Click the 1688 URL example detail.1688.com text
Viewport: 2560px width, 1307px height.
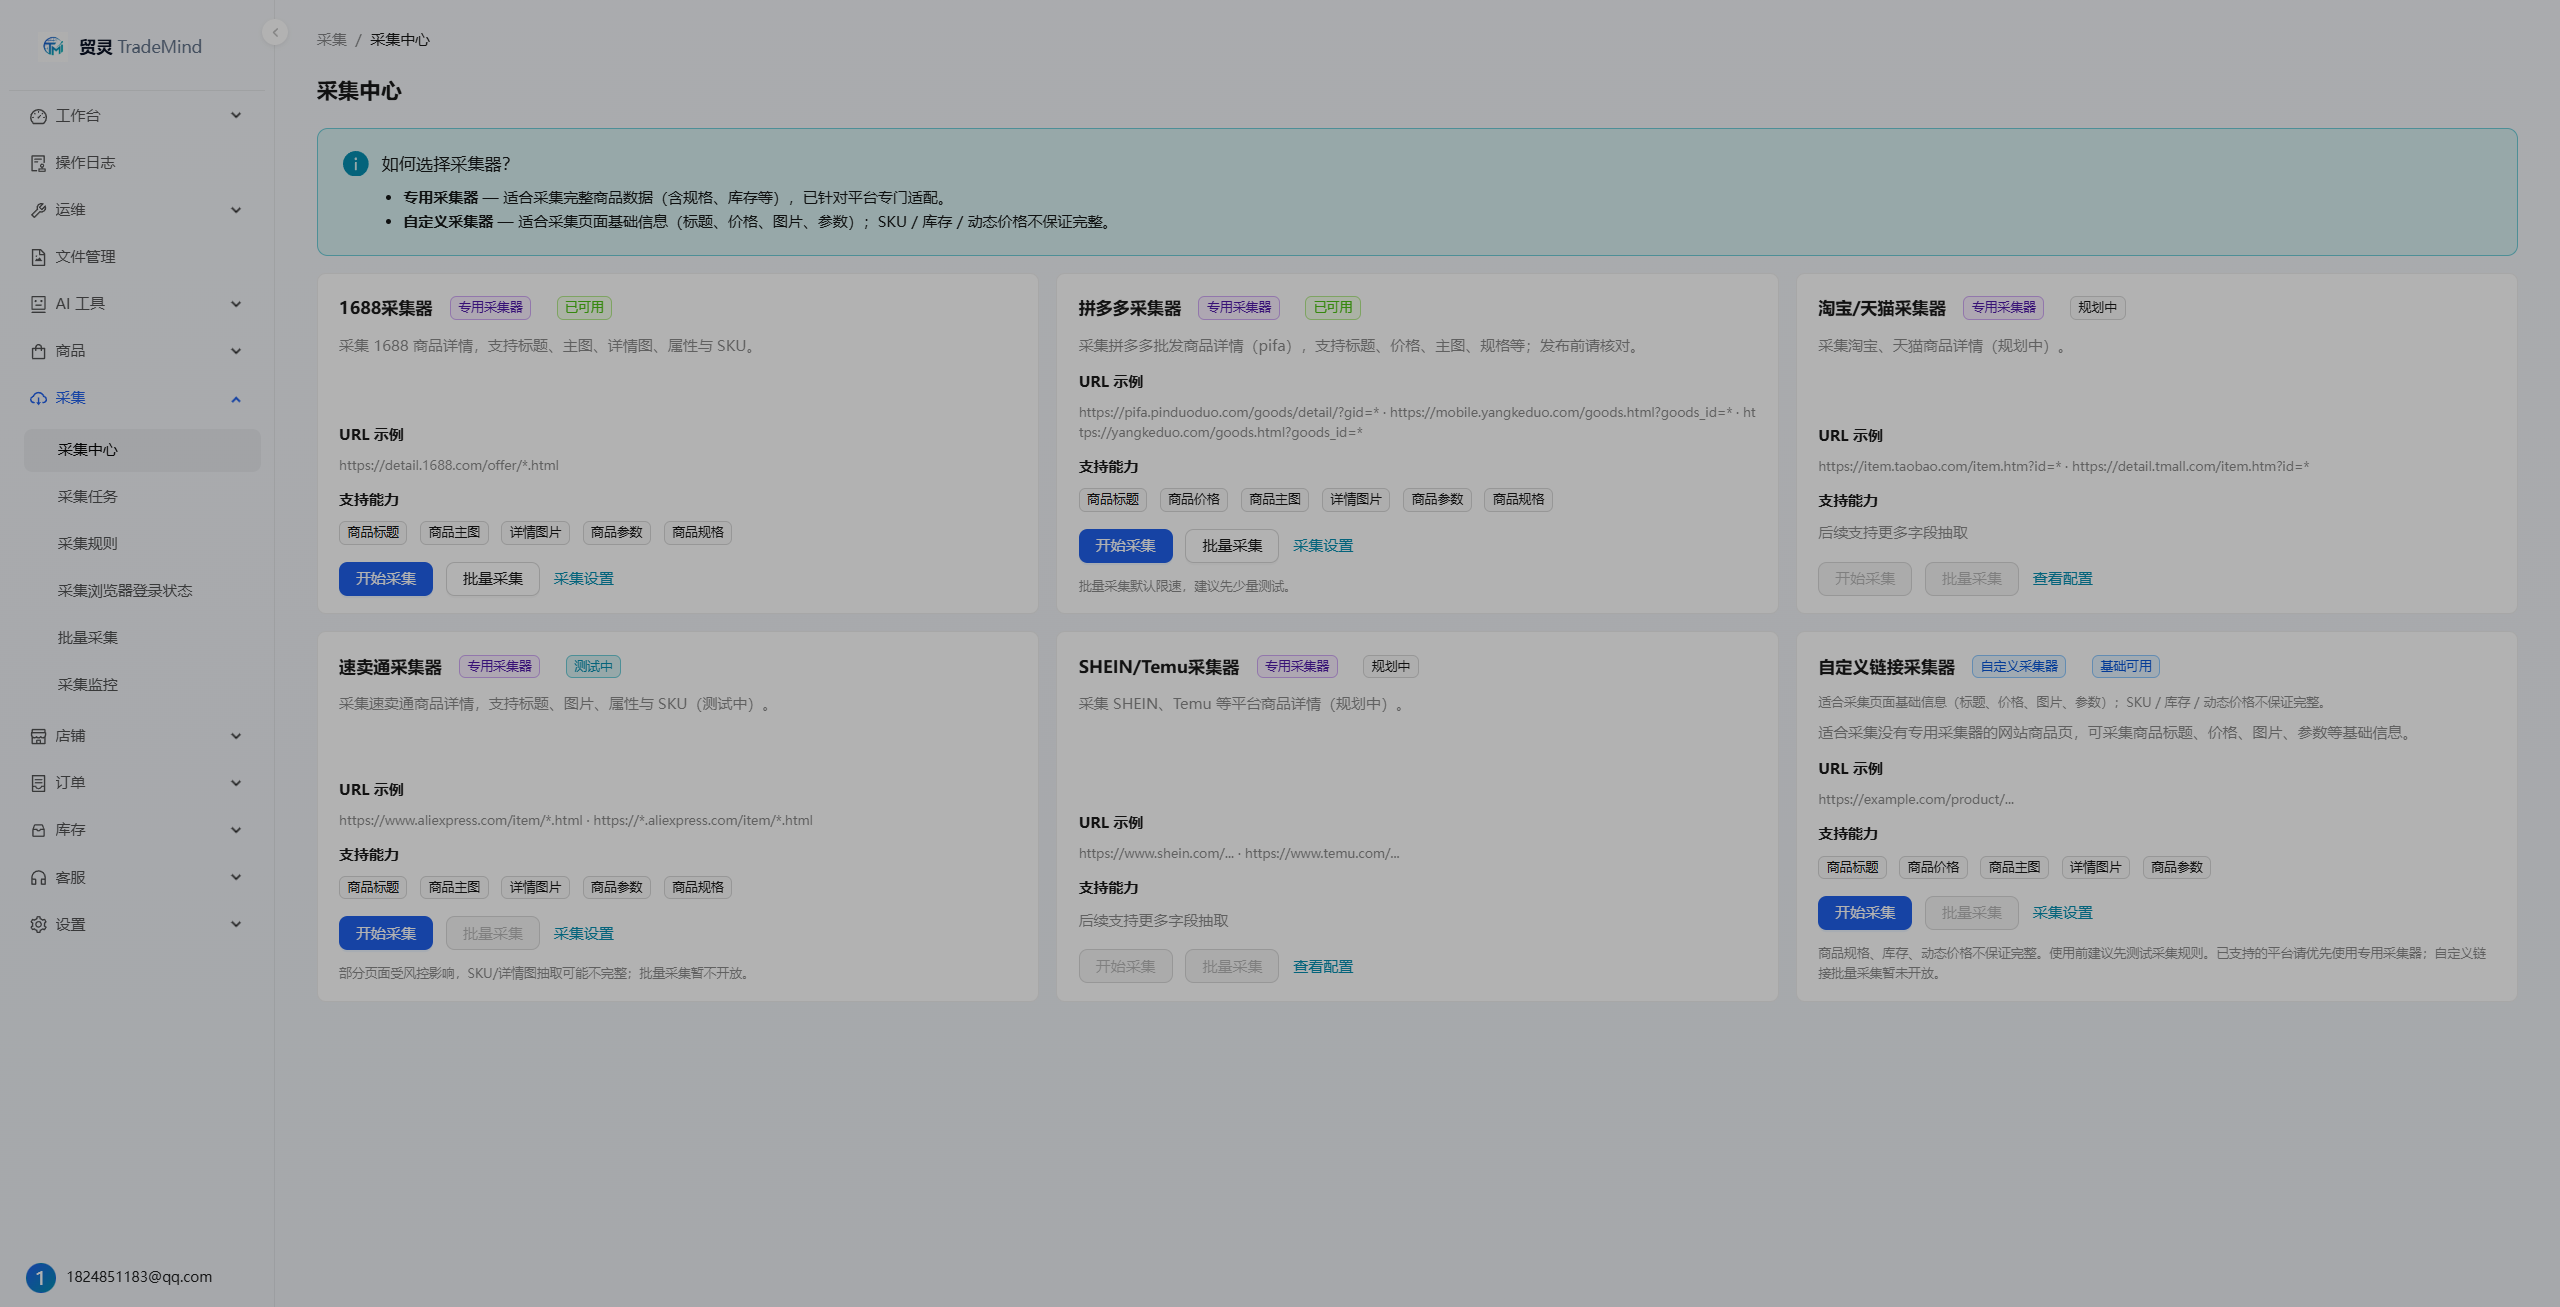pyautogui.click(x=449, y=466)
